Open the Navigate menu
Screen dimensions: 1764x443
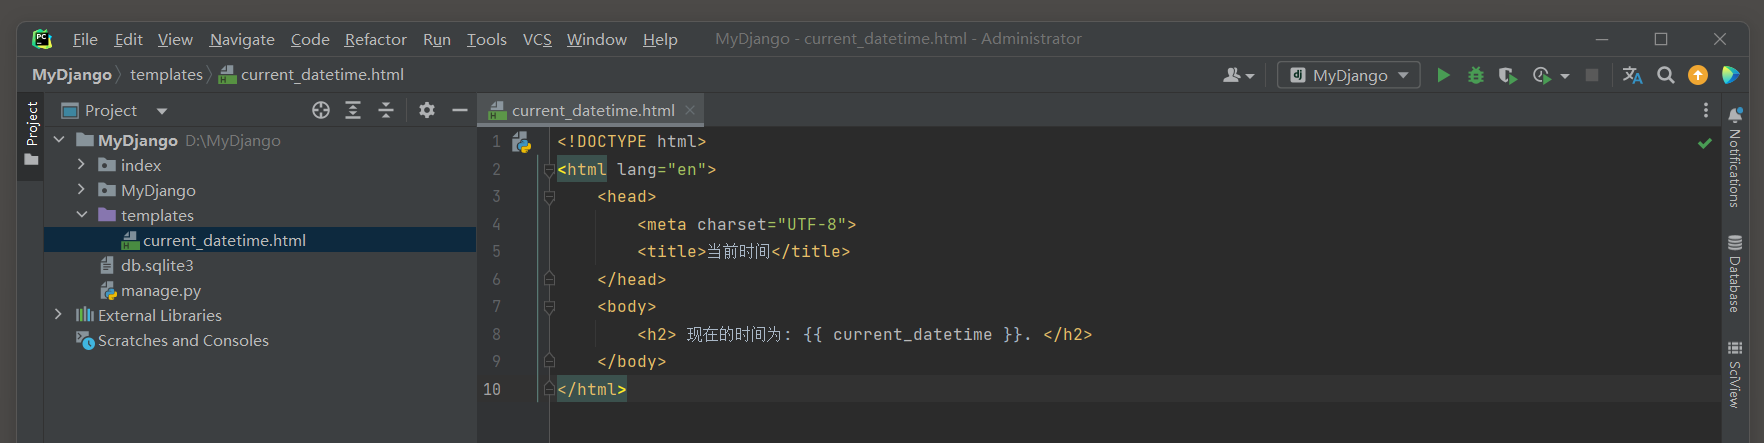242,39
